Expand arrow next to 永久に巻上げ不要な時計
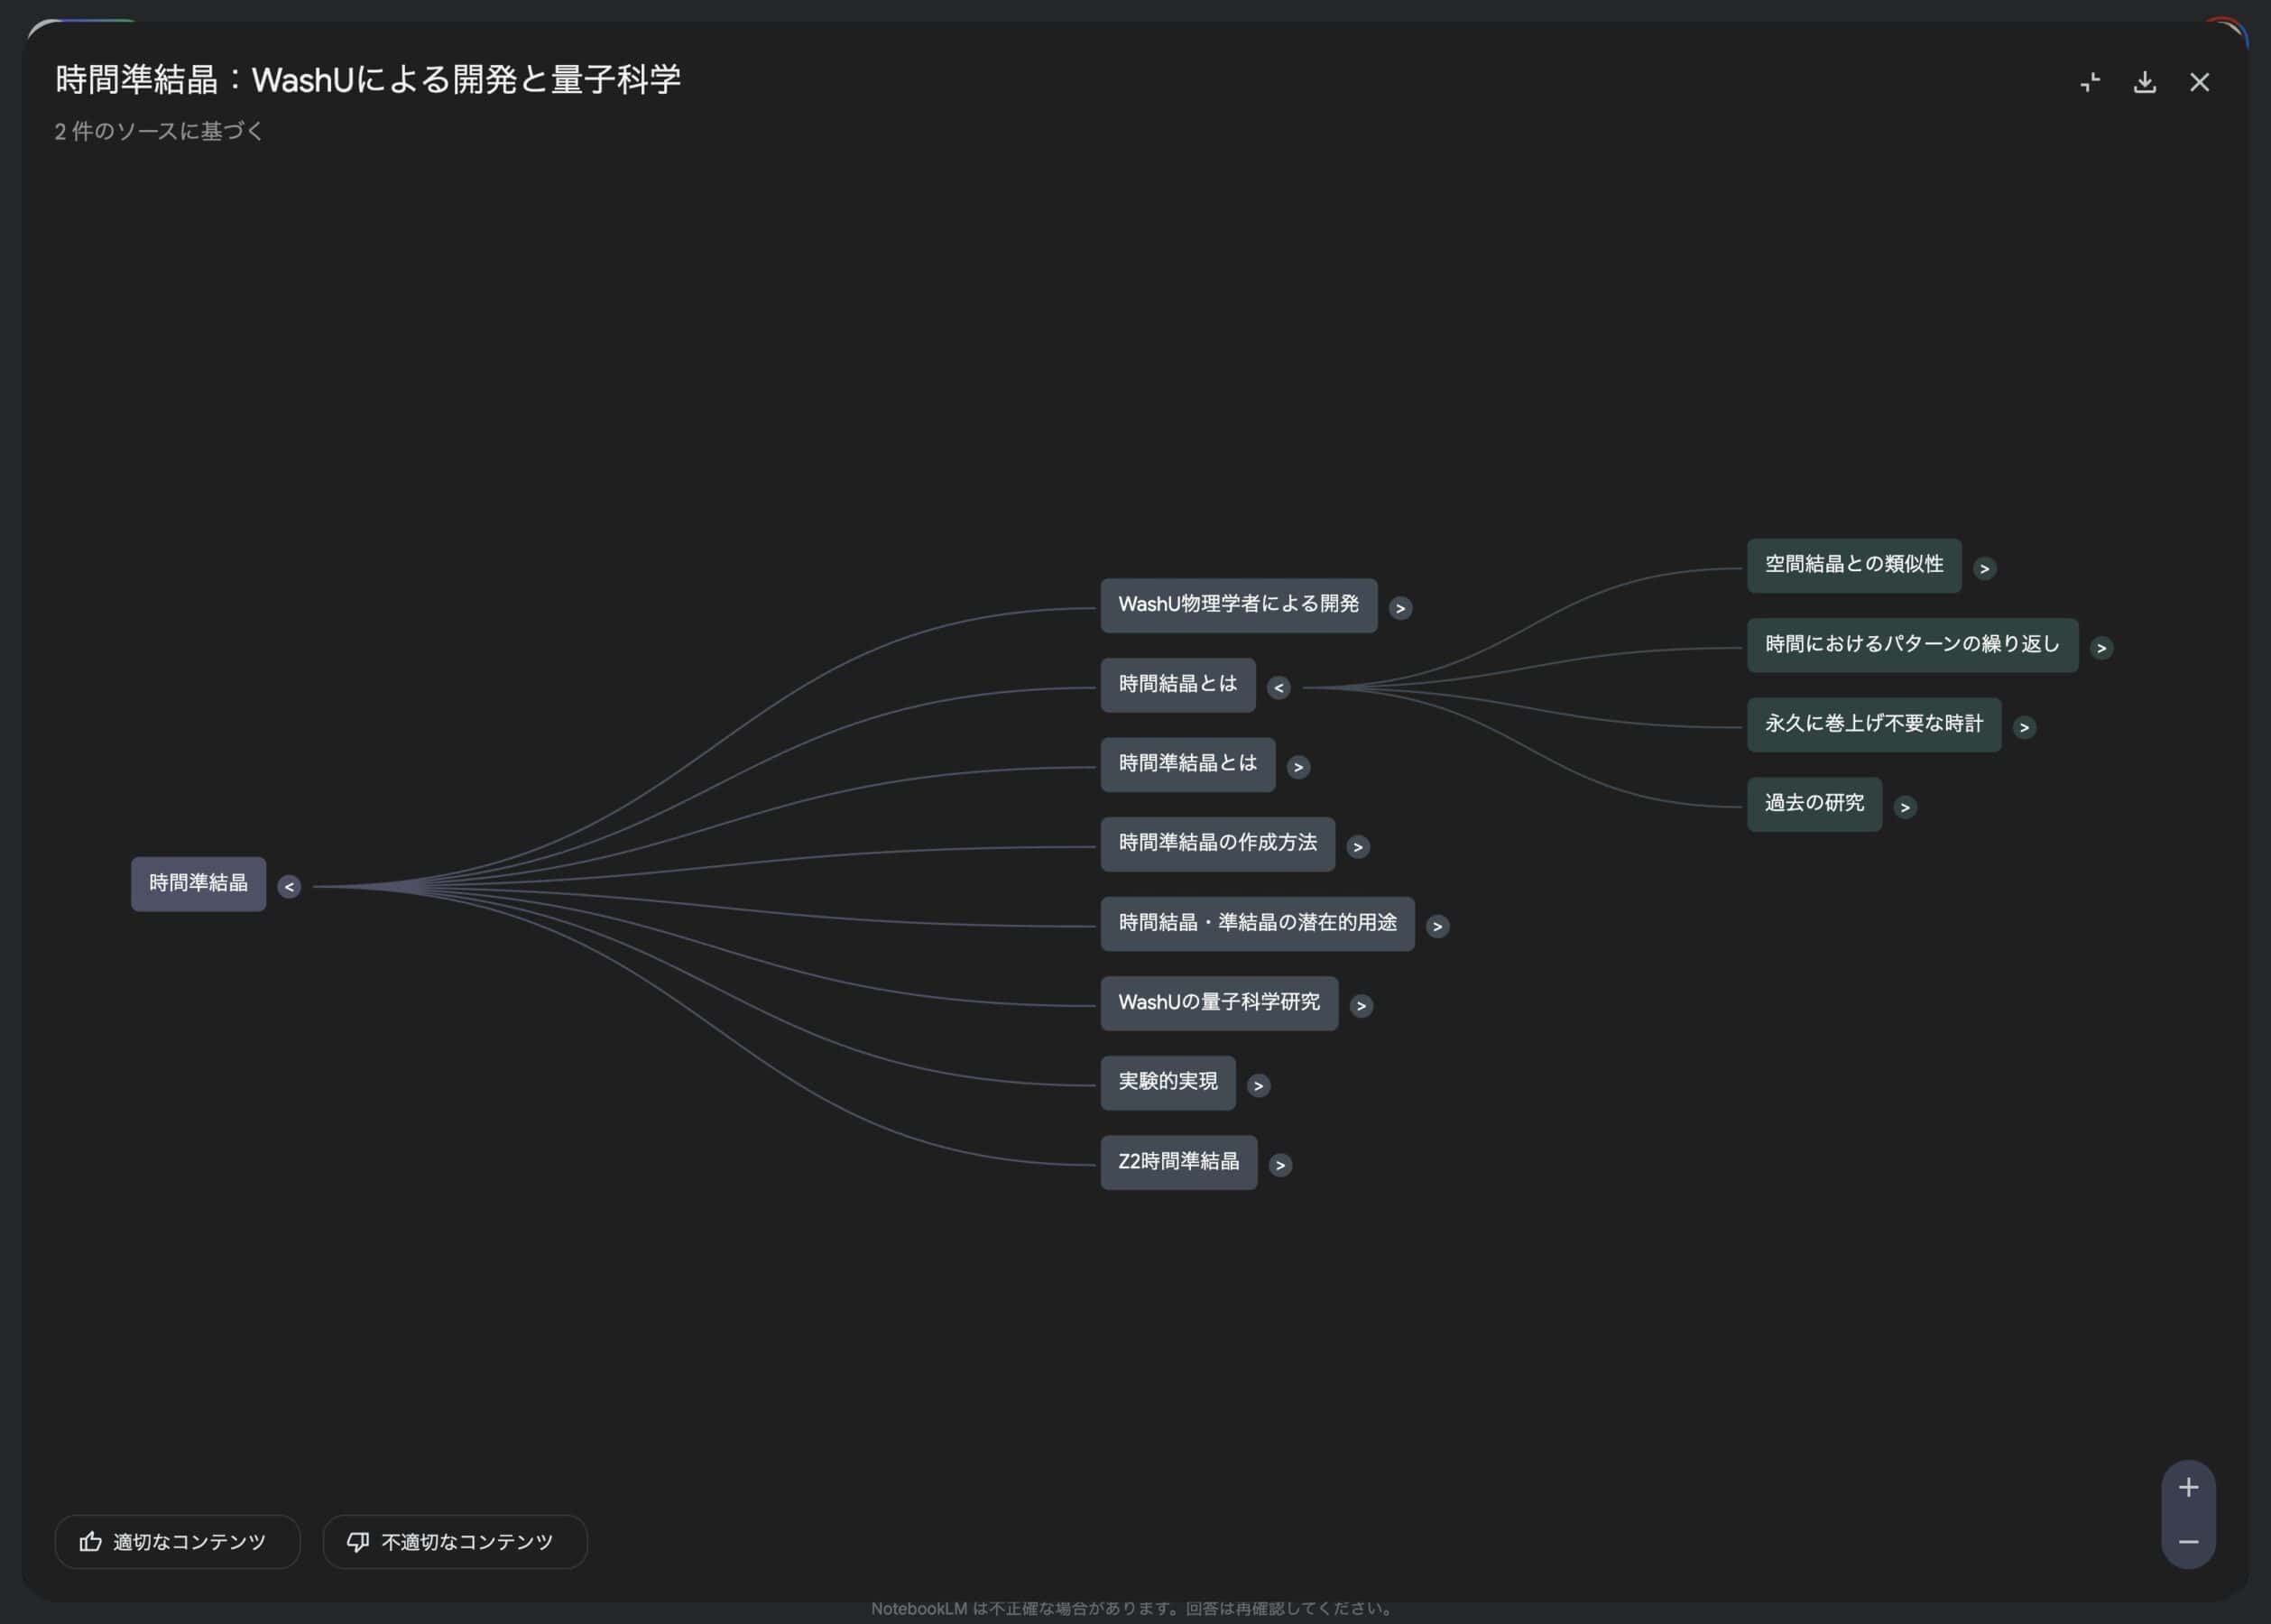Screen dimensions: 2271x1624 [2024, 727]
